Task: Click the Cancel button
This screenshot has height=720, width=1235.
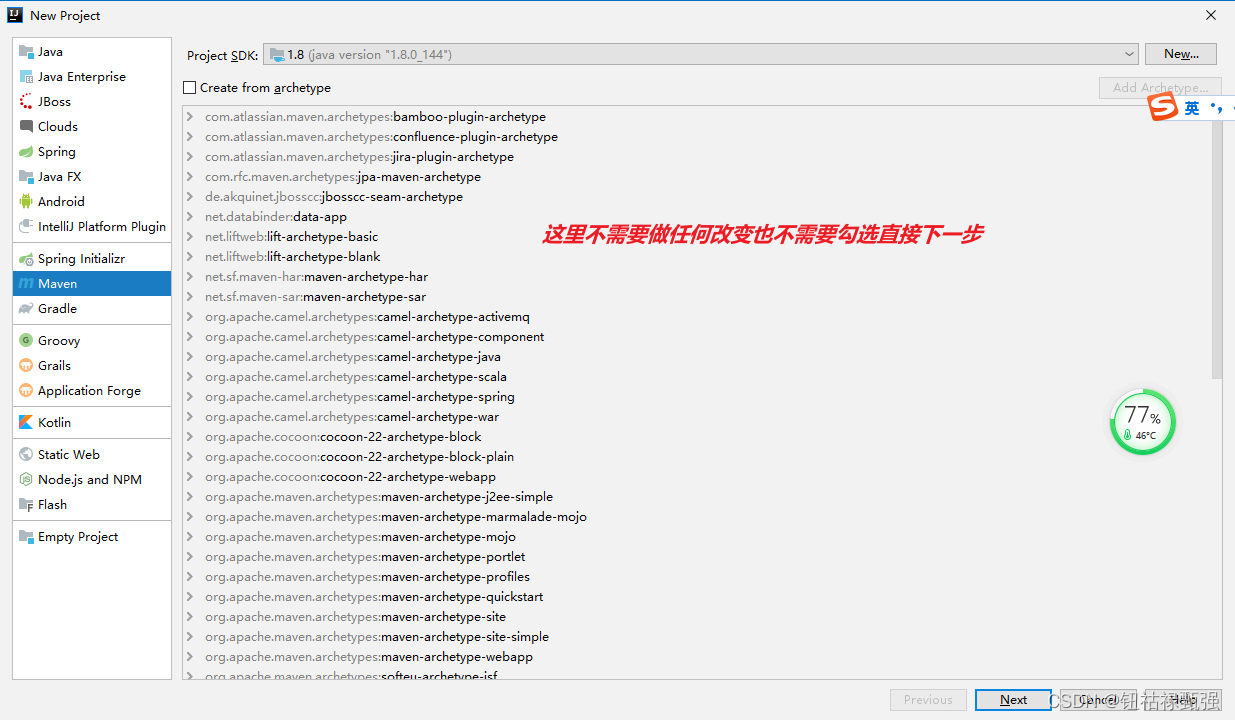Action: [x=1098, y=700]
